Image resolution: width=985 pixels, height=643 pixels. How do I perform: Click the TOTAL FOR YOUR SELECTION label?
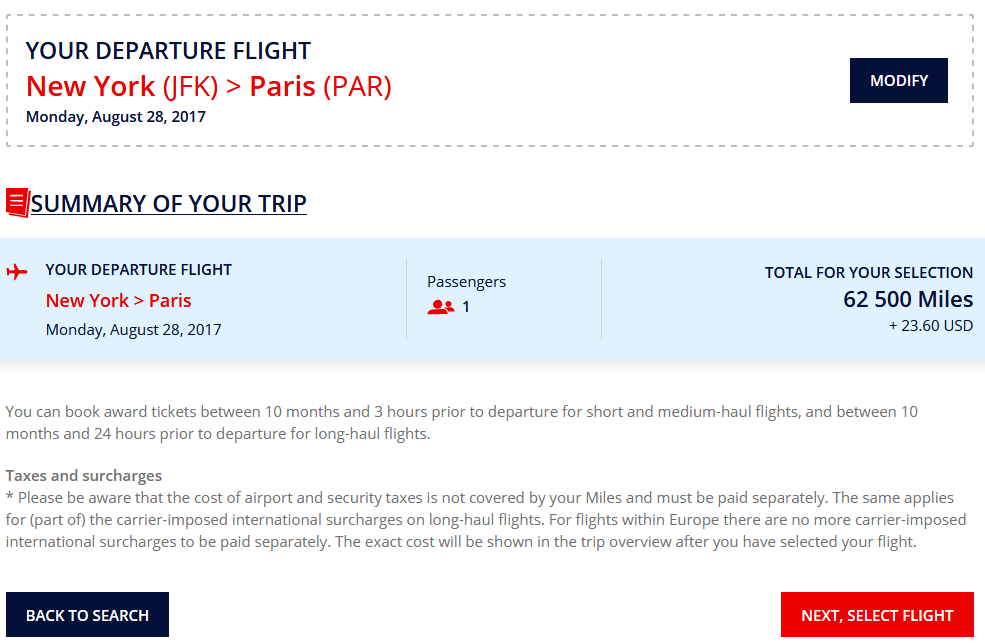tap(868, 273)
